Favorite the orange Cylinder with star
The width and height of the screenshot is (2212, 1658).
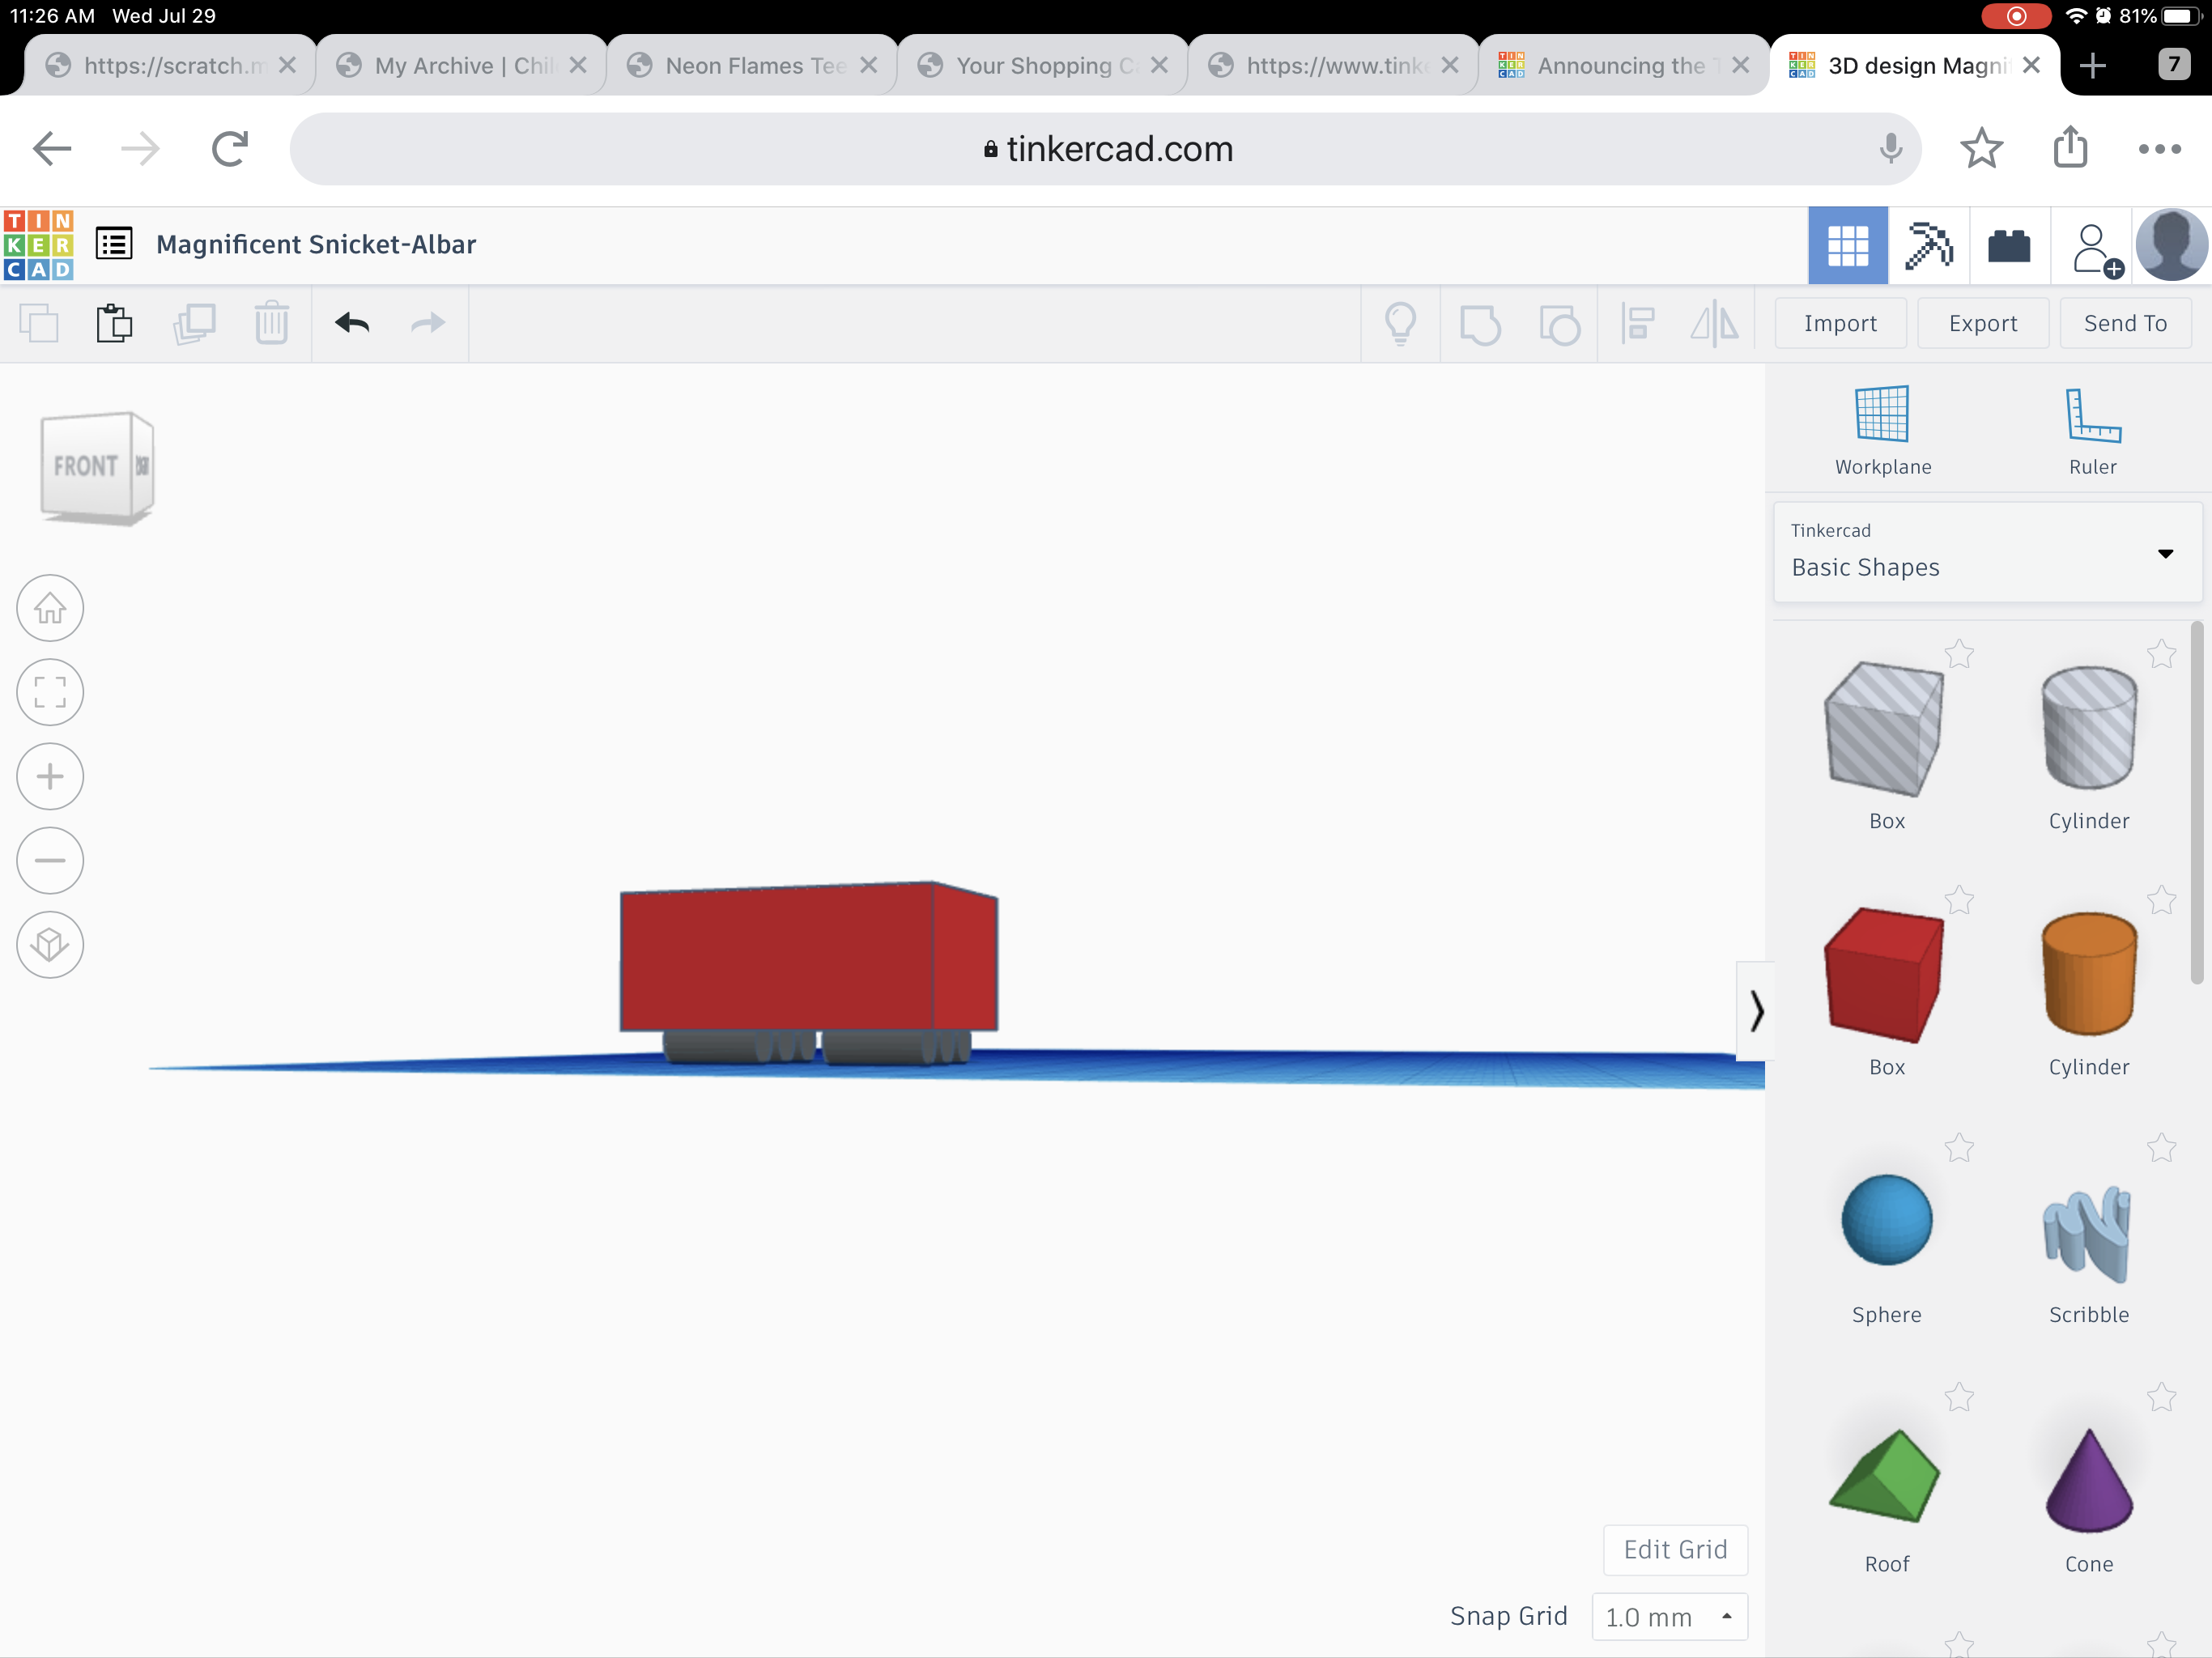coord(2161,900)
